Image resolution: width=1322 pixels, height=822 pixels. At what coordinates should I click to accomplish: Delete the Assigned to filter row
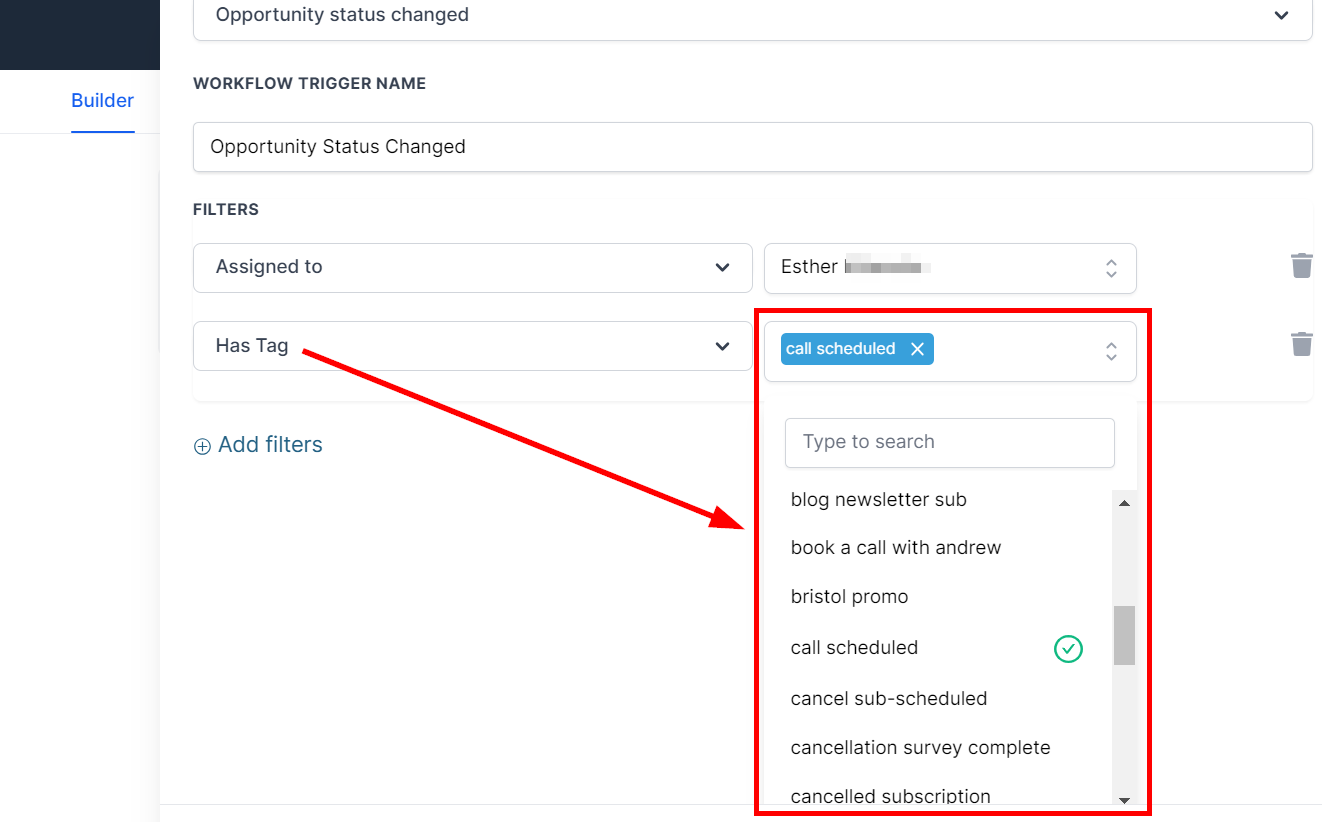coord(1301,266)
